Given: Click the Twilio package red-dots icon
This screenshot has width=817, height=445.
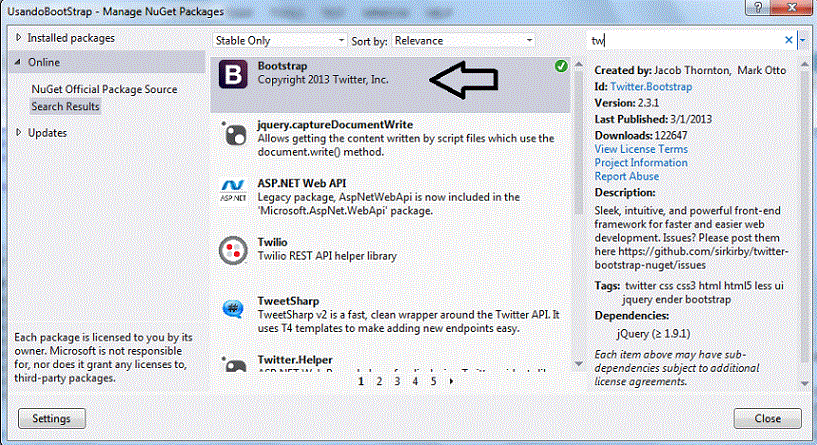Looking at the screenshot, I should (x=233, y=250).
